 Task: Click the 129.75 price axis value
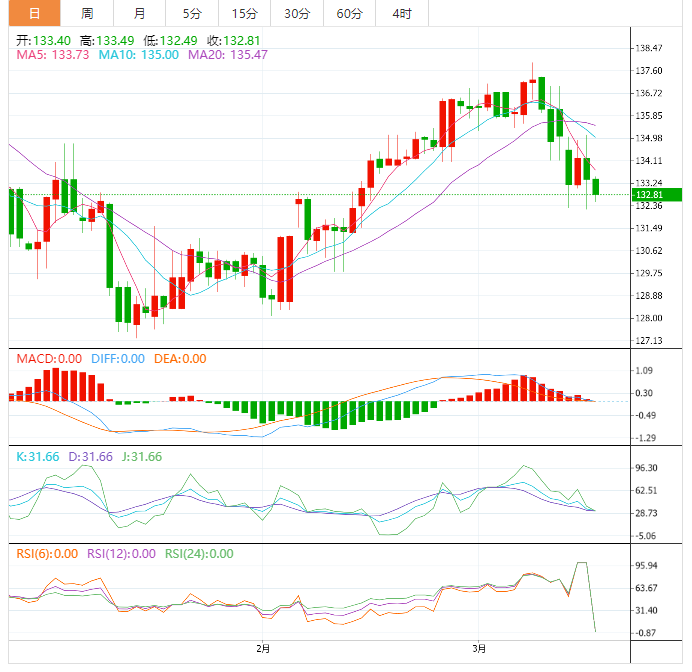tap(649, 273)
